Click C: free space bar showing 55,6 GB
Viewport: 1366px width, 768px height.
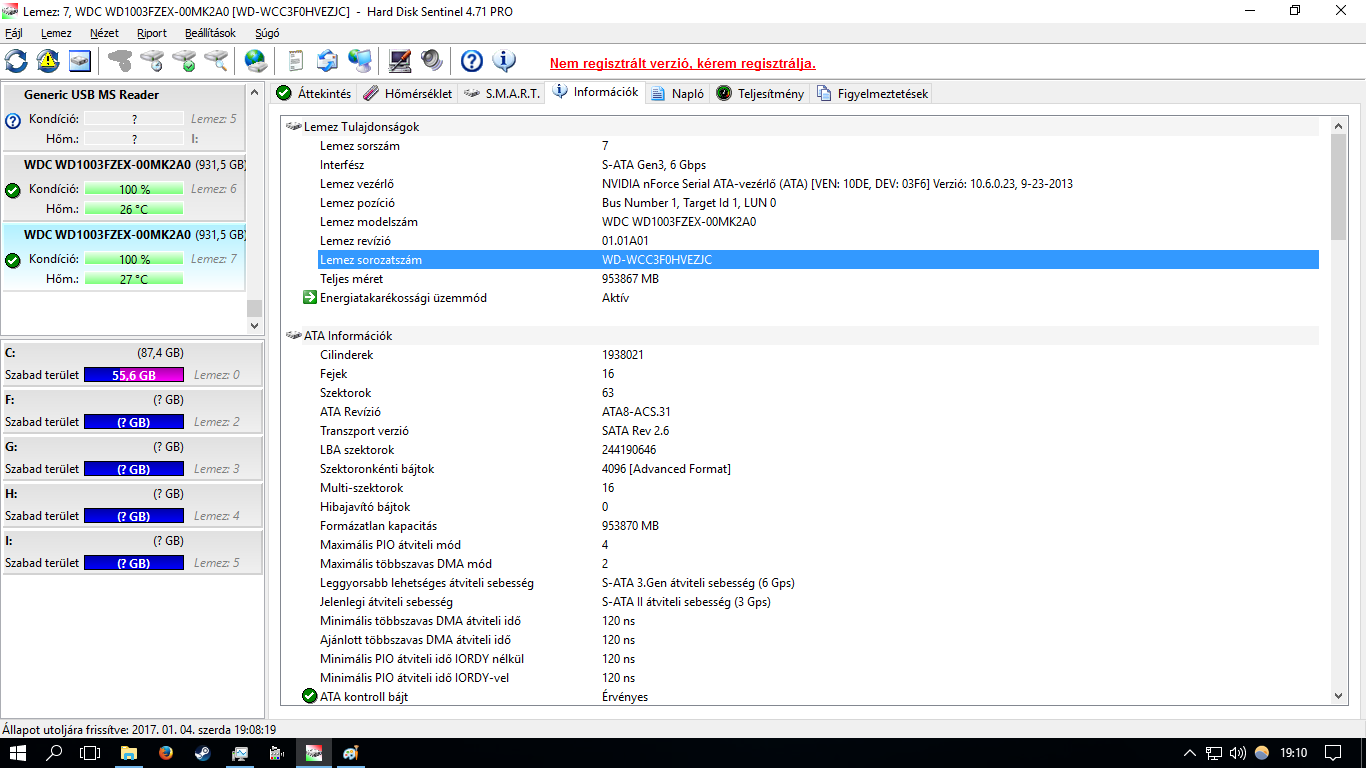134,375
